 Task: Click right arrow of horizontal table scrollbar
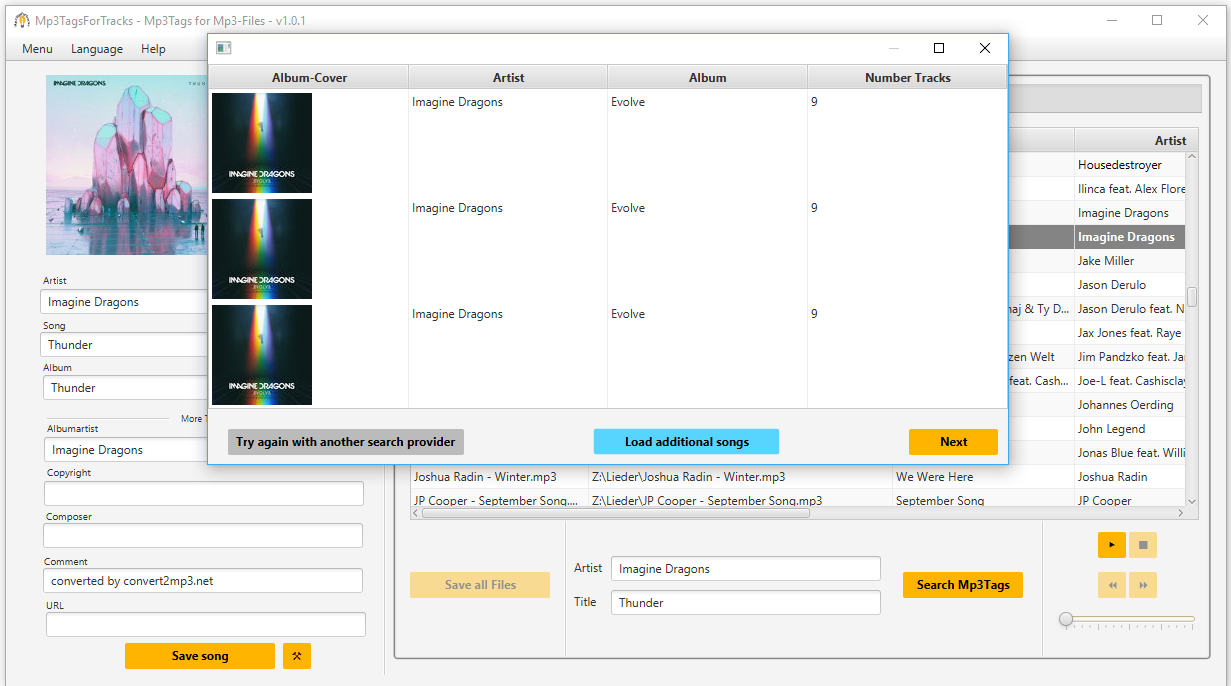pyautogui.click(x=1180, y=513)
